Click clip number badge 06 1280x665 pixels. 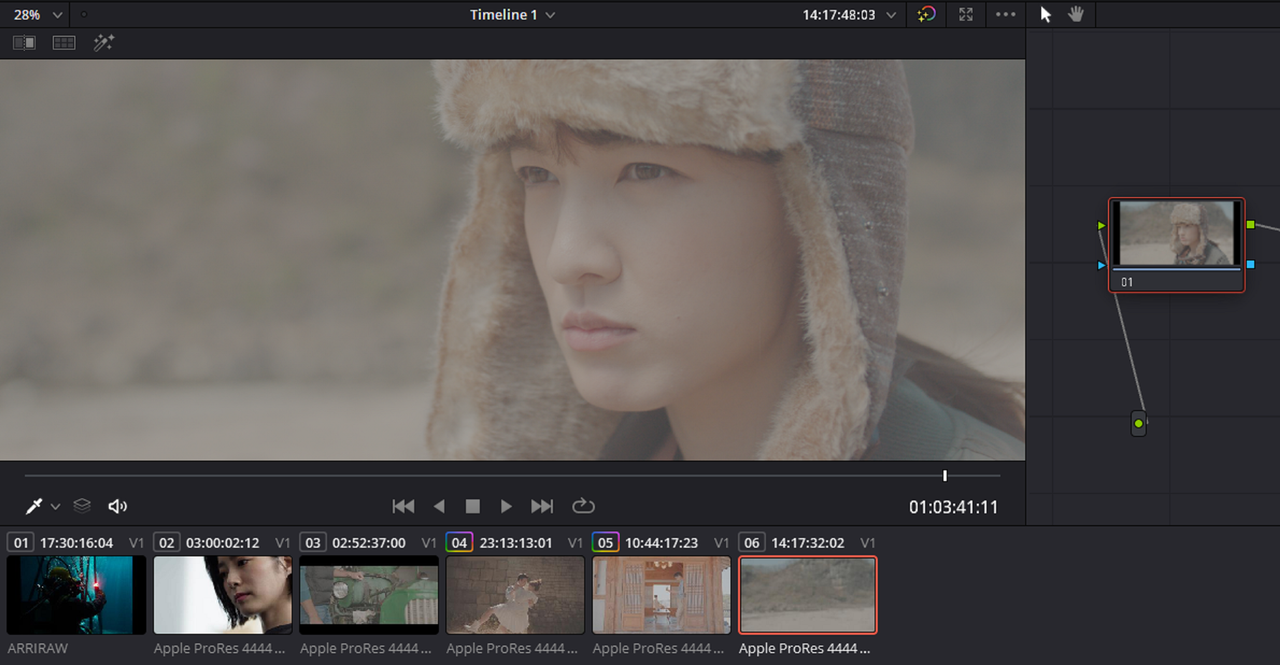(751, 542)
